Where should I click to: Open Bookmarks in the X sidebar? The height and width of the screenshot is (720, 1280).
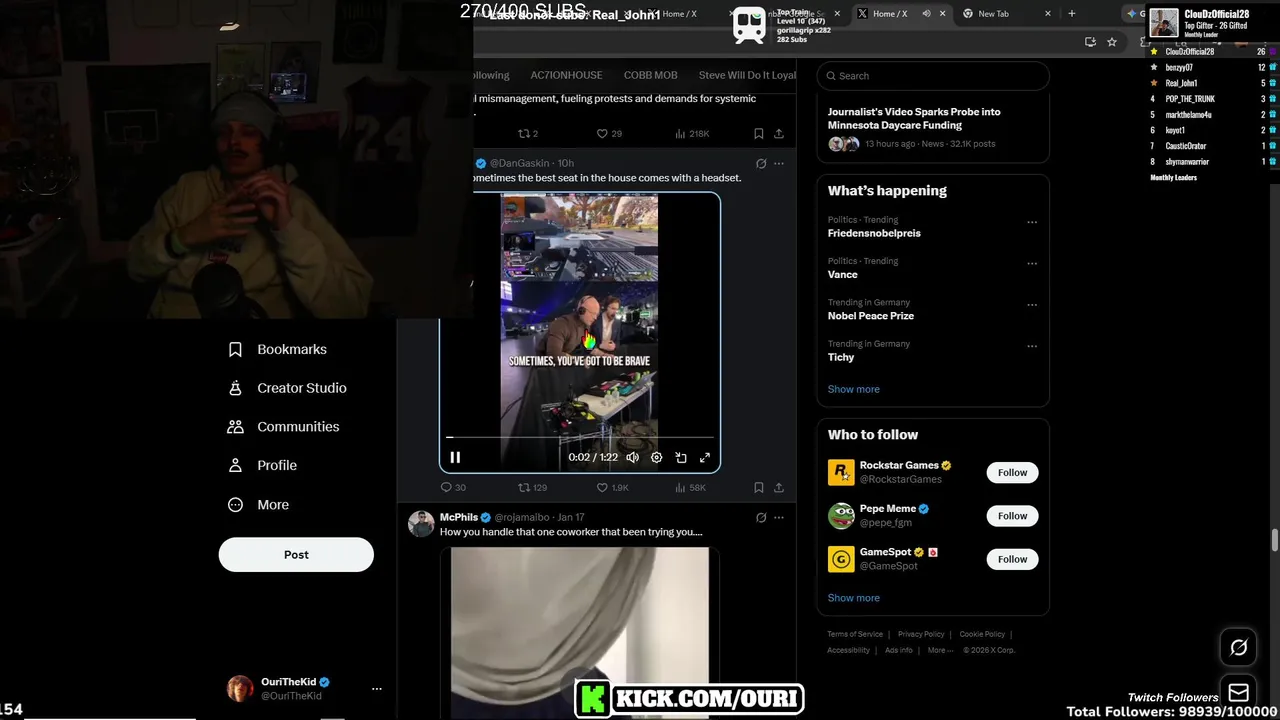click(277, 349)
